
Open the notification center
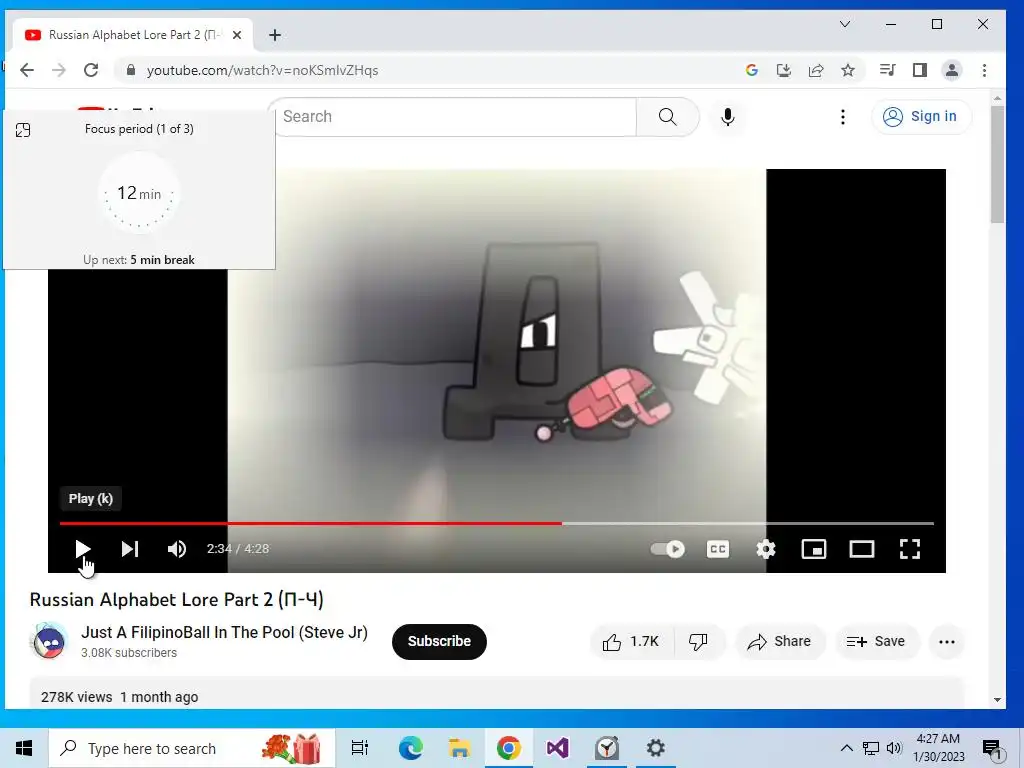click(992, 749)
